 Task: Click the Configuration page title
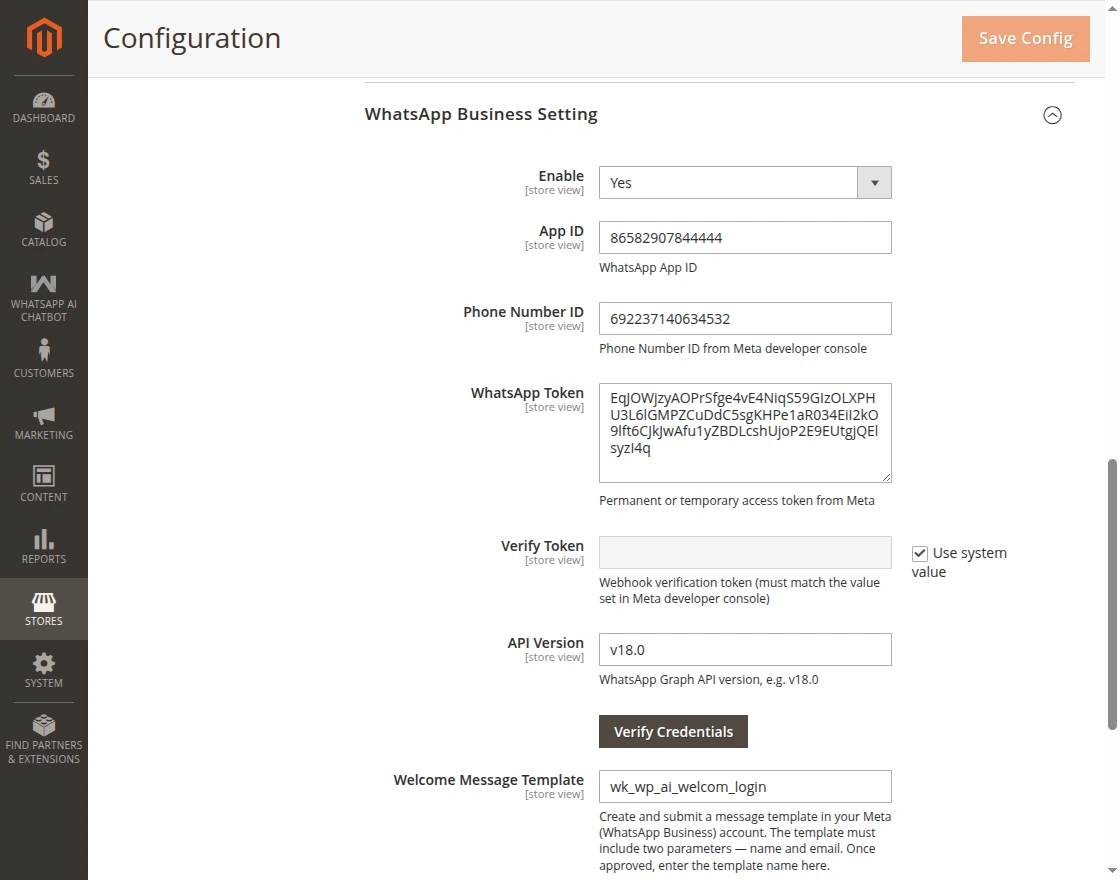tap(192, 39)
